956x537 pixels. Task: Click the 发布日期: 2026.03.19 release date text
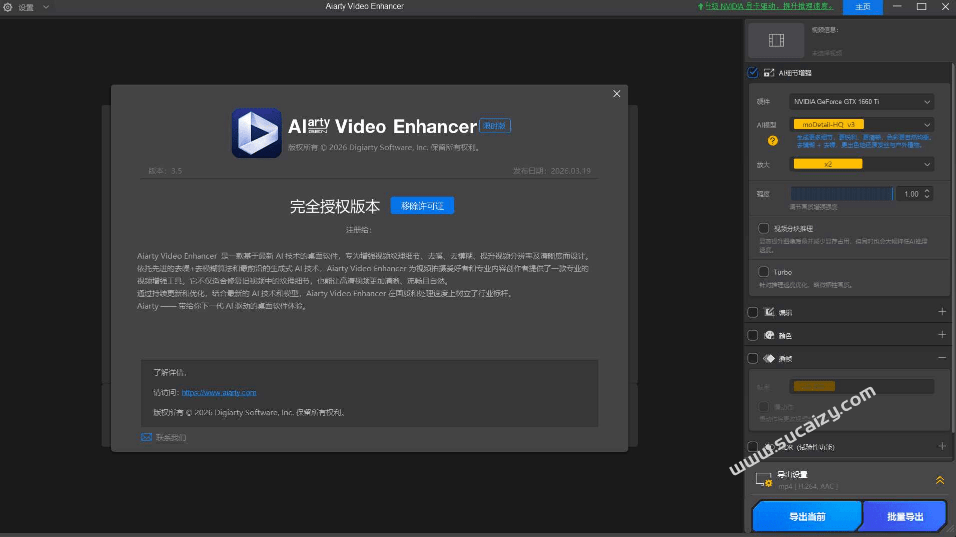point(552,171)
